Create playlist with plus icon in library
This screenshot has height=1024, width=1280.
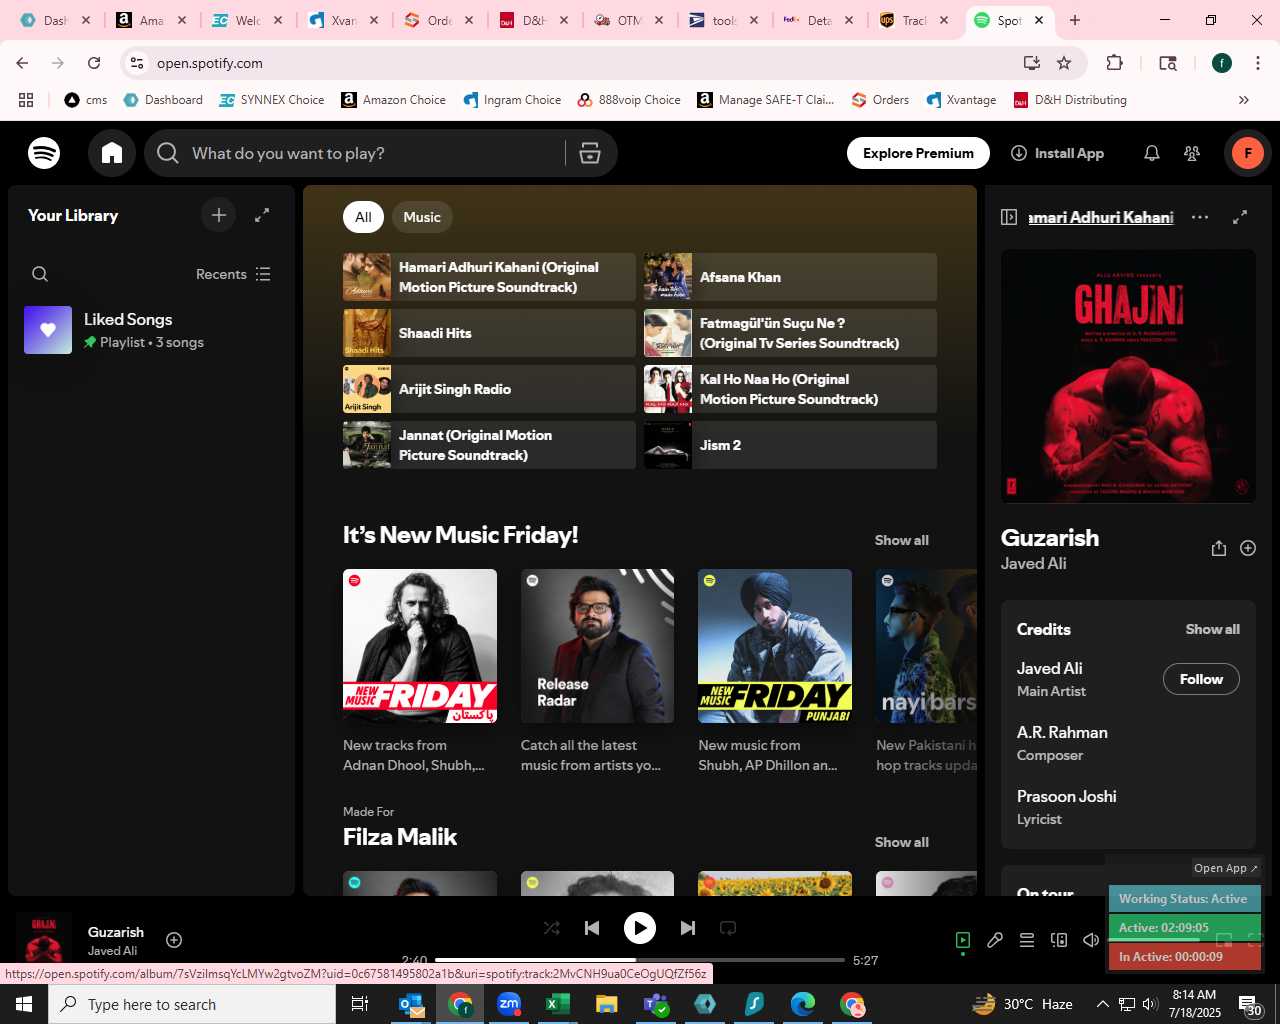pyautogui.click(x=219, y=215)
